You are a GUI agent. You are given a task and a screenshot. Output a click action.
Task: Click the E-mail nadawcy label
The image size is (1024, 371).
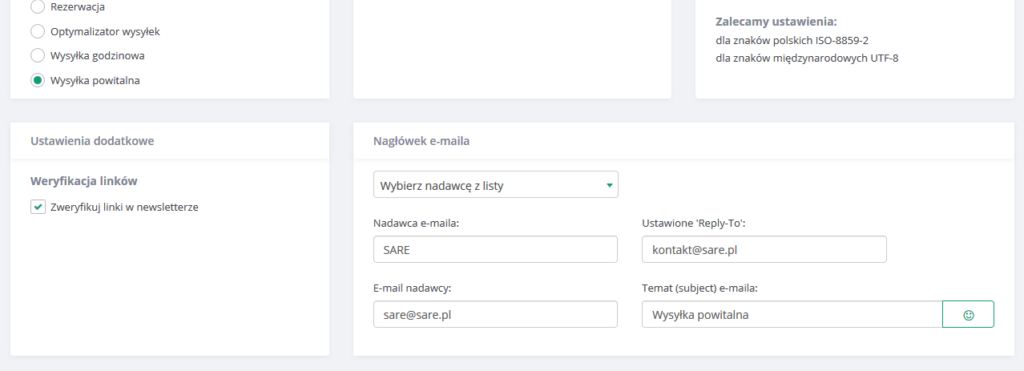tap(413, 287)
